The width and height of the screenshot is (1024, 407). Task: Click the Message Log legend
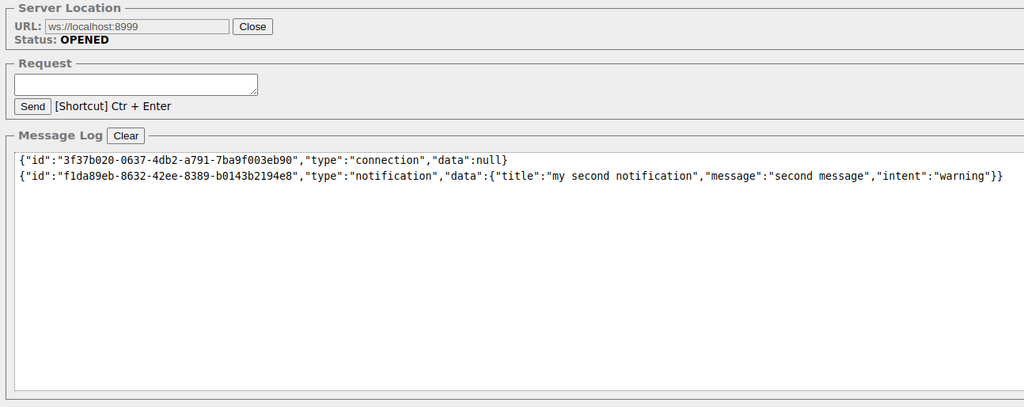pos(60,135)
